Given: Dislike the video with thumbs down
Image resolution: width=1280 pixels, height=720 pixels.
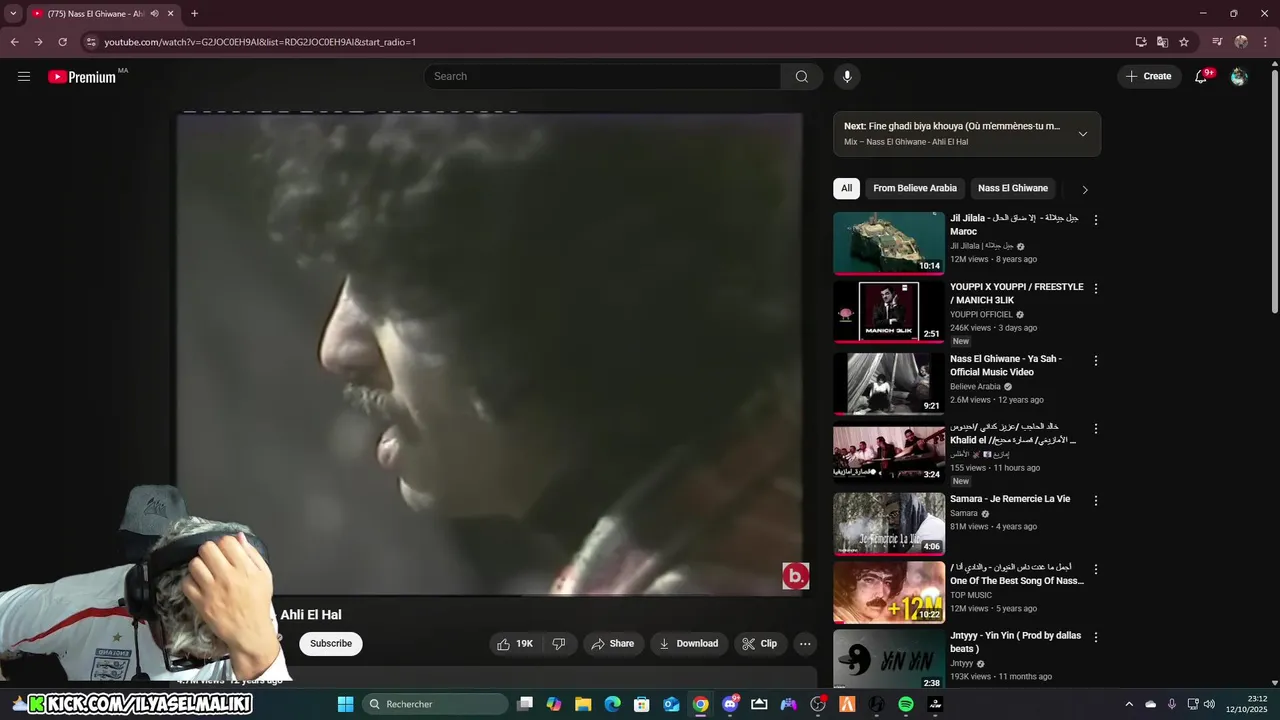Looking at the screenshot, I should point(559,644).
